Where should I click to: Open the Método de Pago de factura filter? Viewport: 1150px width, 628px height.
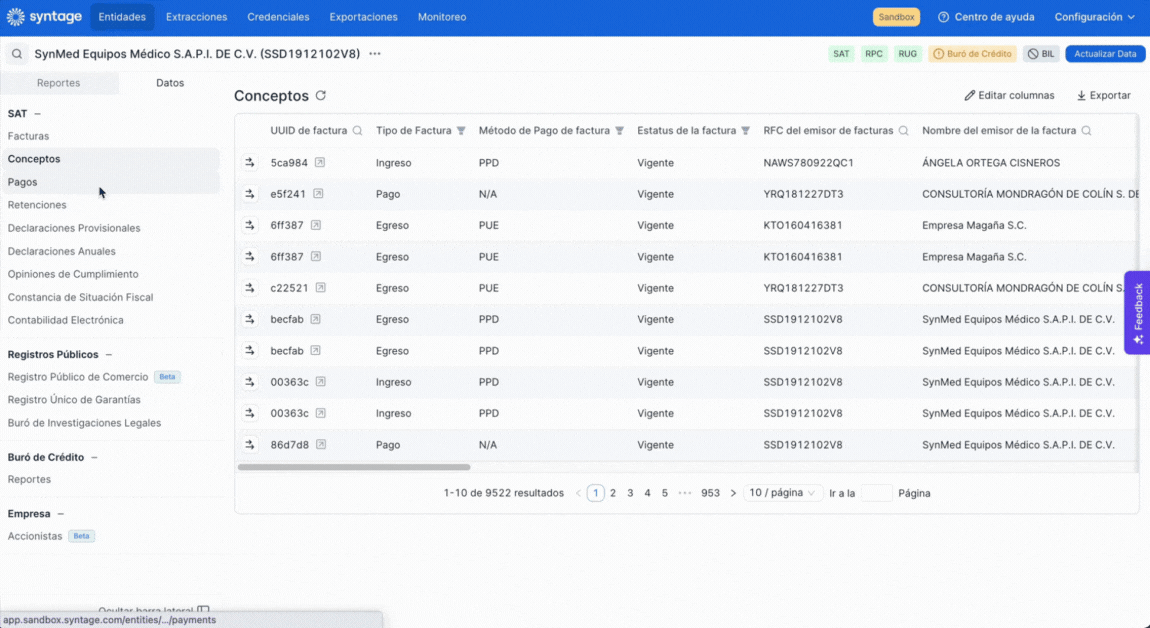point(619,131)
